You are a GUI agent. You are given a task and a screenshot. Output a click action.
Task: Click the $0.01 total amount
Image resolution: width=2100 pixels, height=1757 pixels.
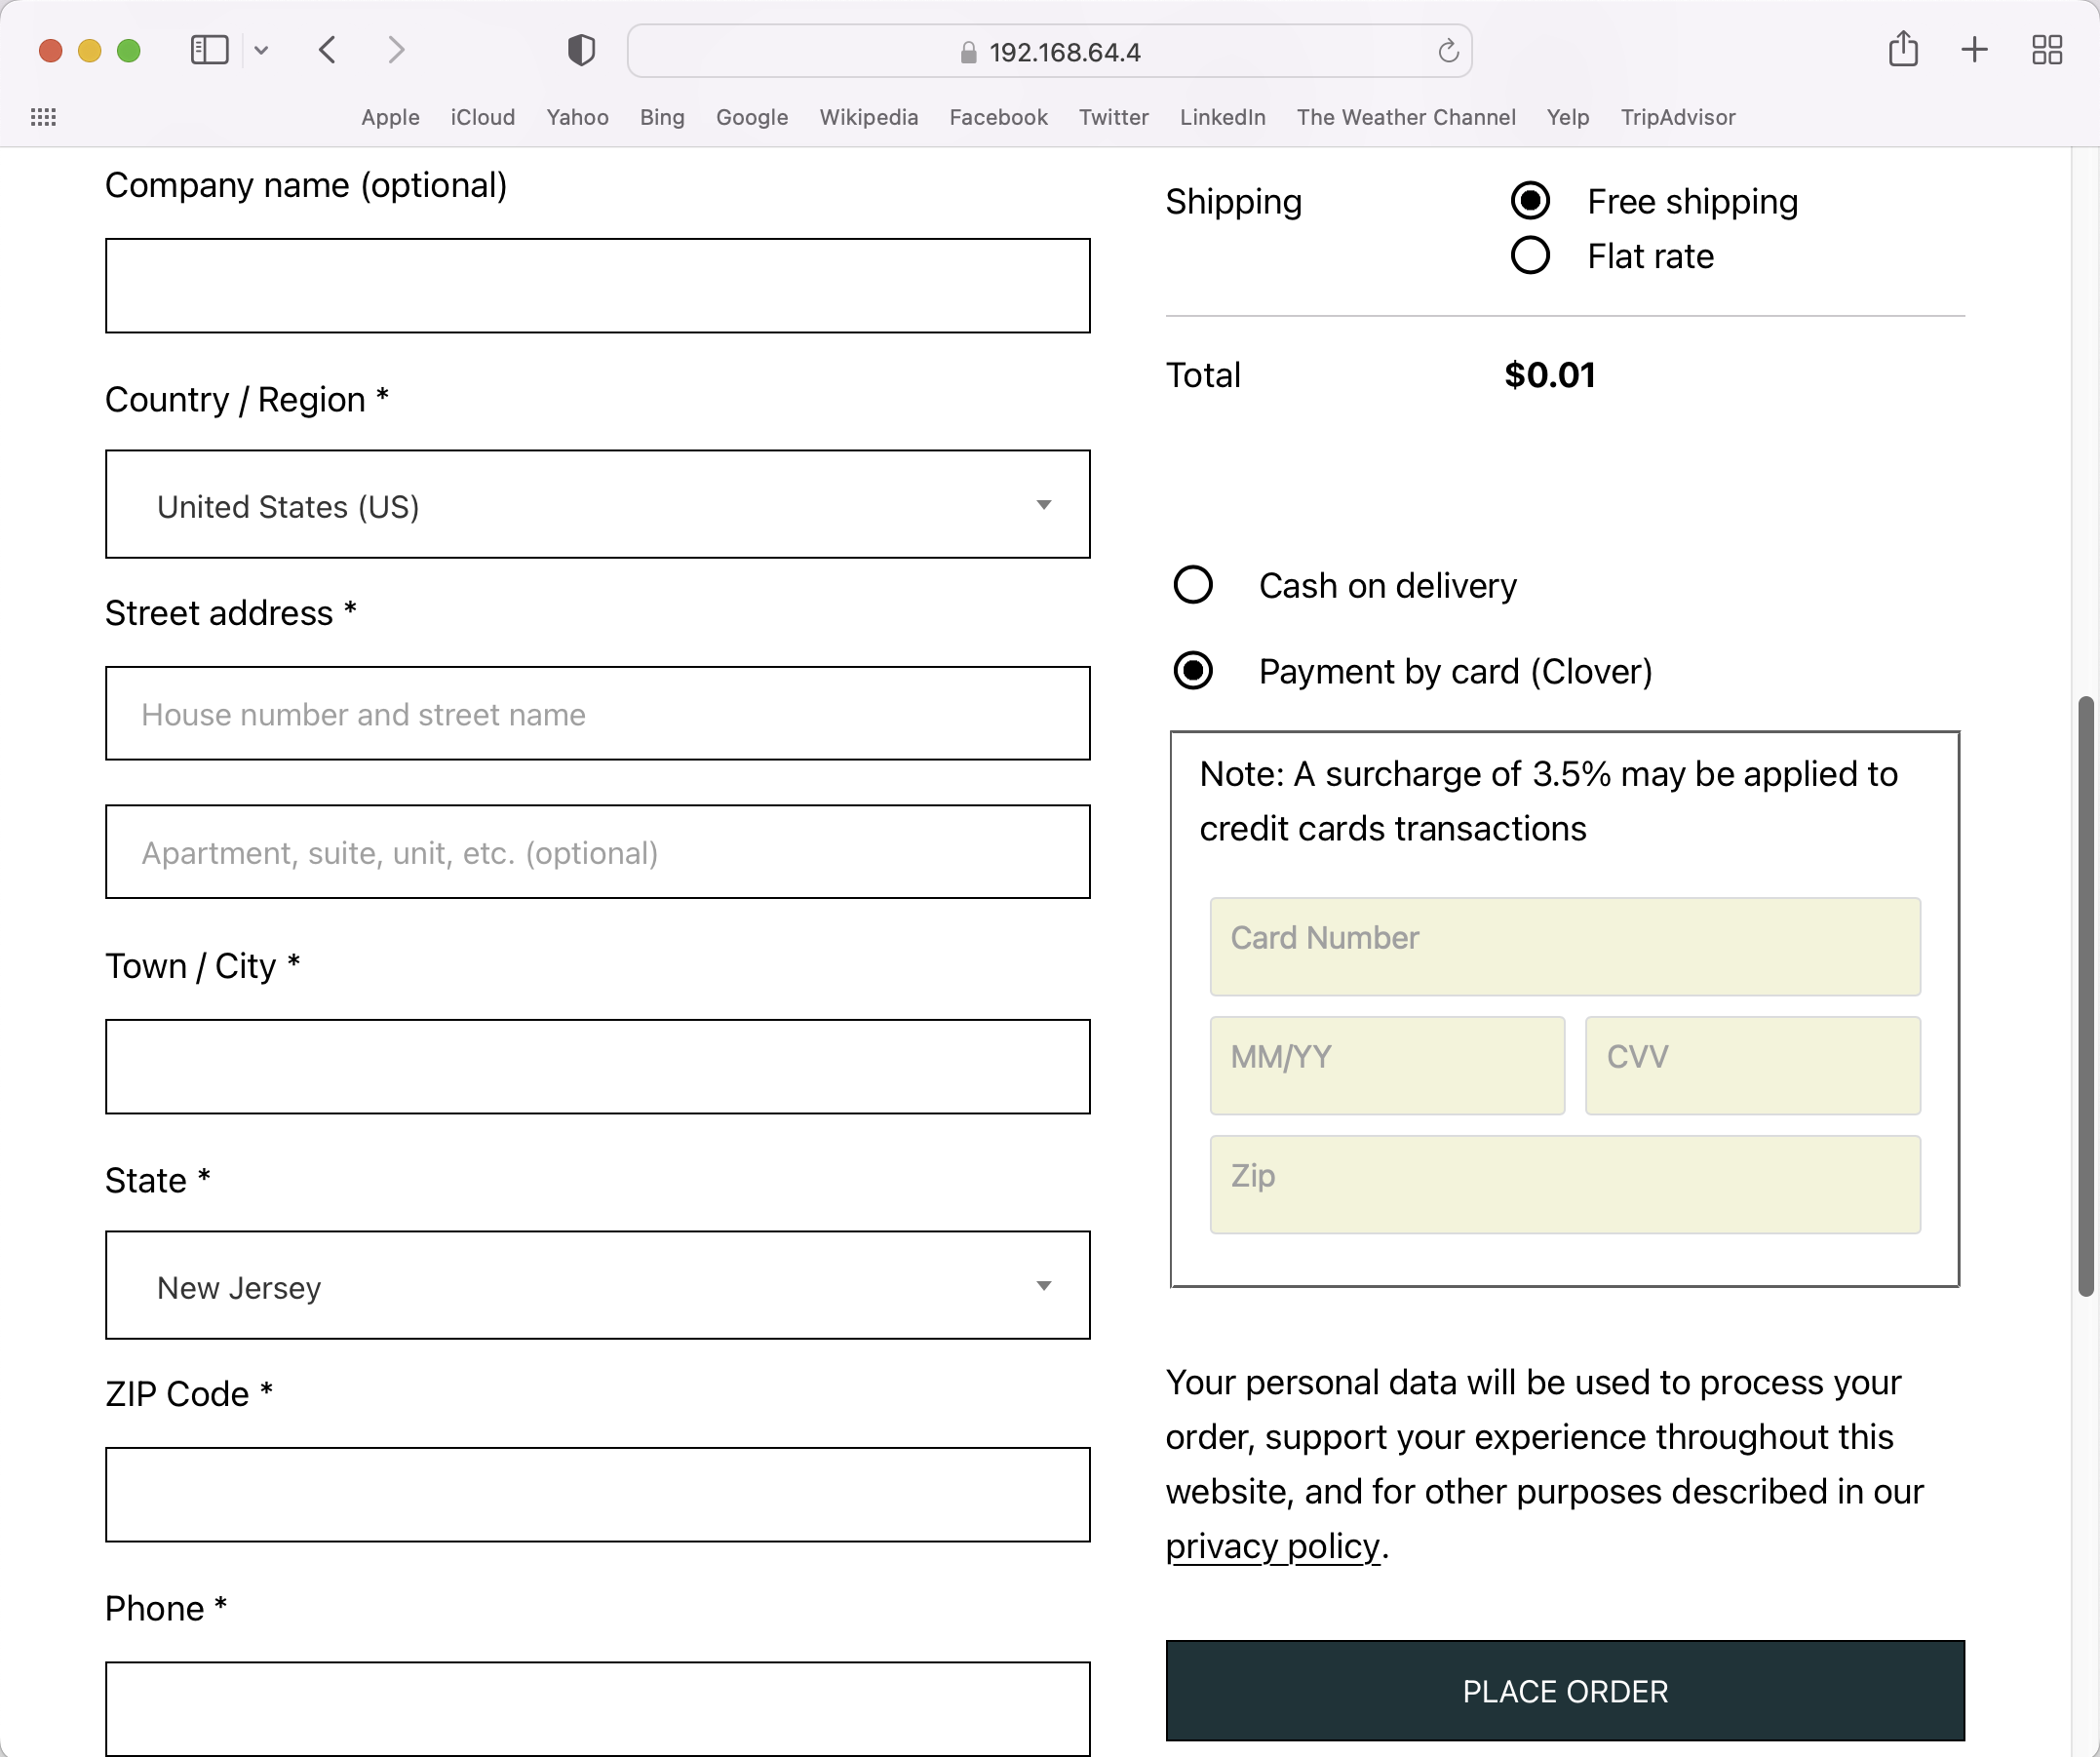[x=1550, y=375]
